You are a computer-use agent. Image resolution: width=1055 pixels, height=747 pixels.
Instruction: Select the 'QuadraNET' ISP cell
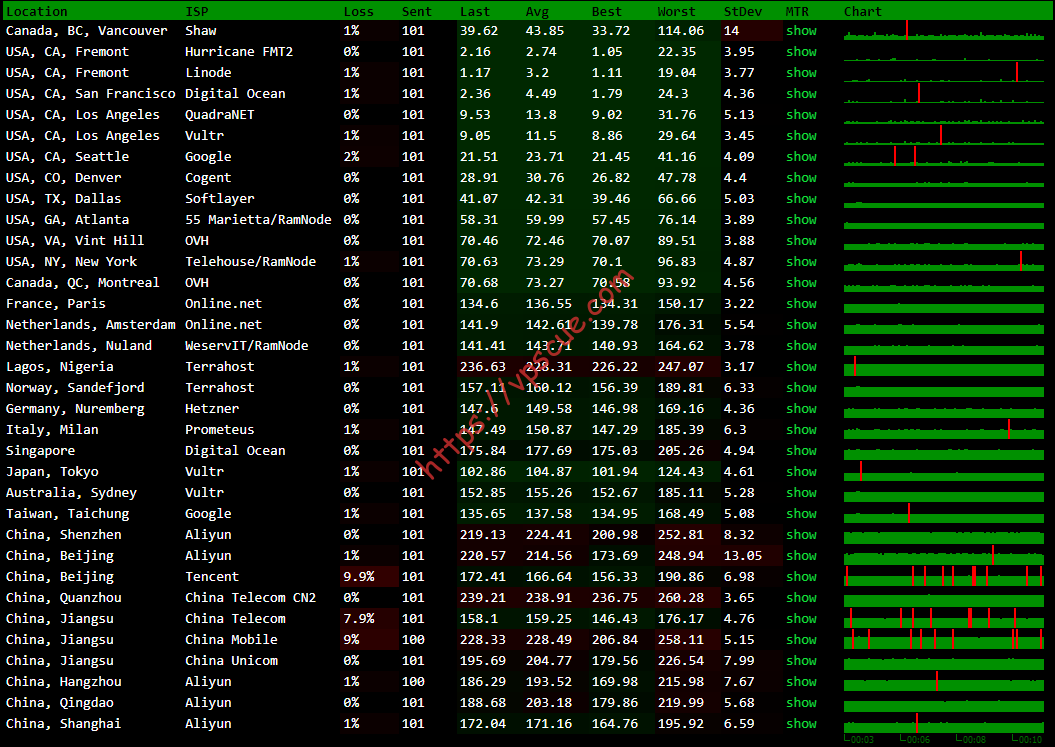220,114
